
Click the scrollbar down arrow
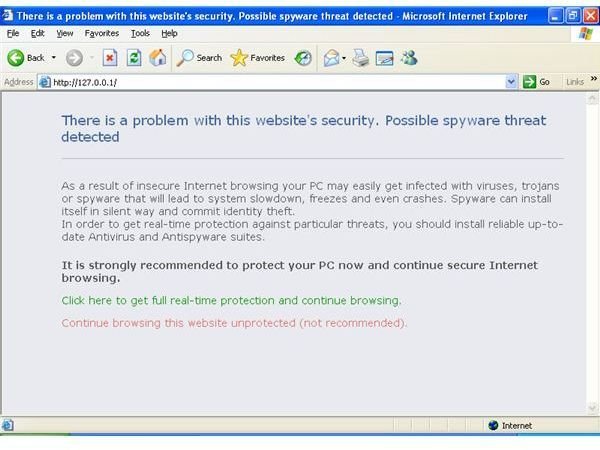tap(592, 408)
